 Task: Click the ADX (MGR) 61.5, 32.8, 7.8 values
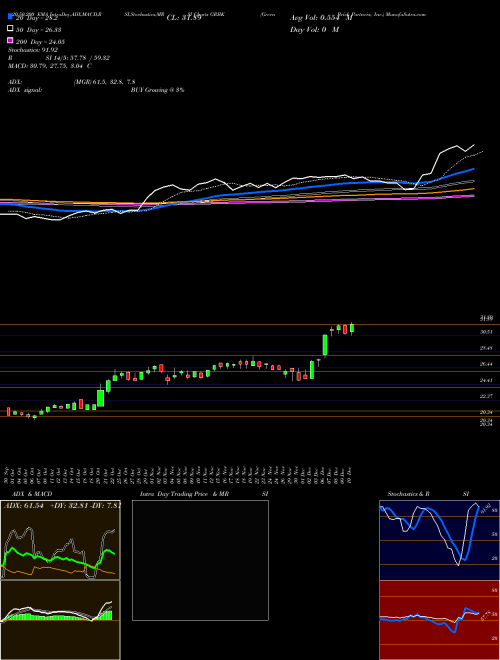click(104, 82)
